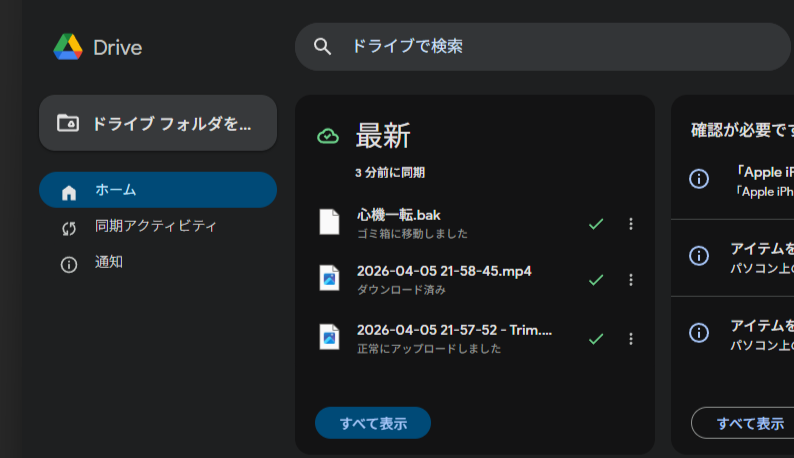Click the blue すべて表示 button under 最新
Viewport: 794px width, 458px height.
[373, 423]
